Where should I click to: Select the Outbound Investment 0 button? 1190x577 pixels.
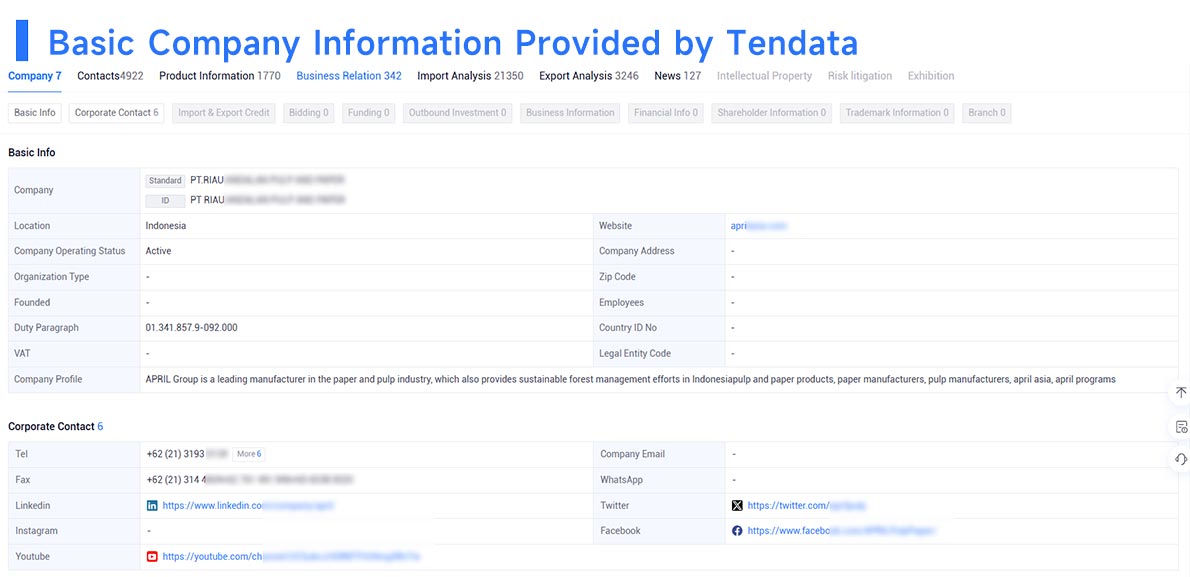[458, 112]
